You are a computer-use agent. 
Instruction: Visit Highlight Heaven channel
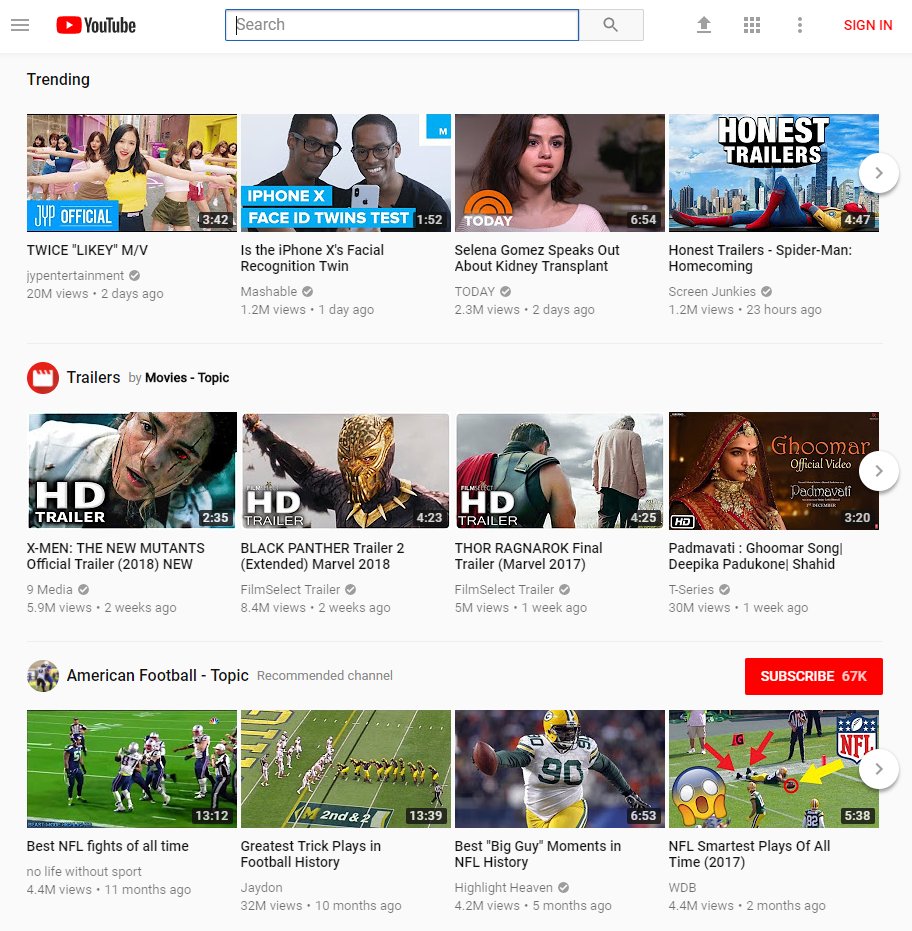(504, 888)
